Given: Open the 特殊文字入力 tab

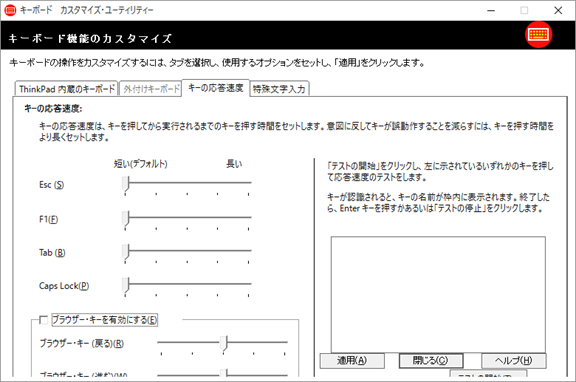Looking at the screenshot, I should point(279,89).
